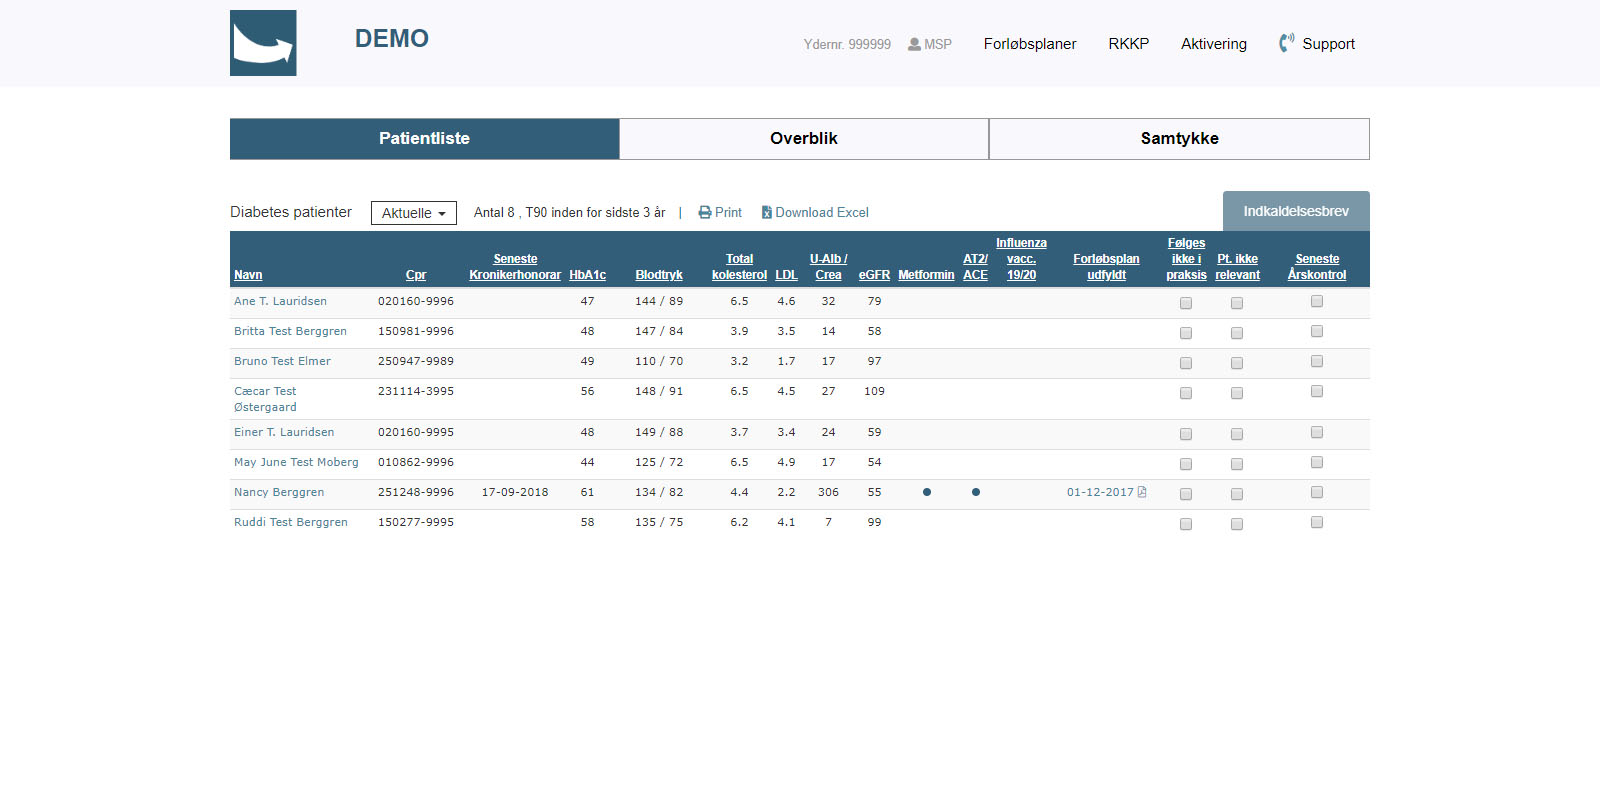Screen dimensions: 1600x789
Task: Sort by 'Følges ikke i praksis' column header
Action: click(x=1186, y=259)
